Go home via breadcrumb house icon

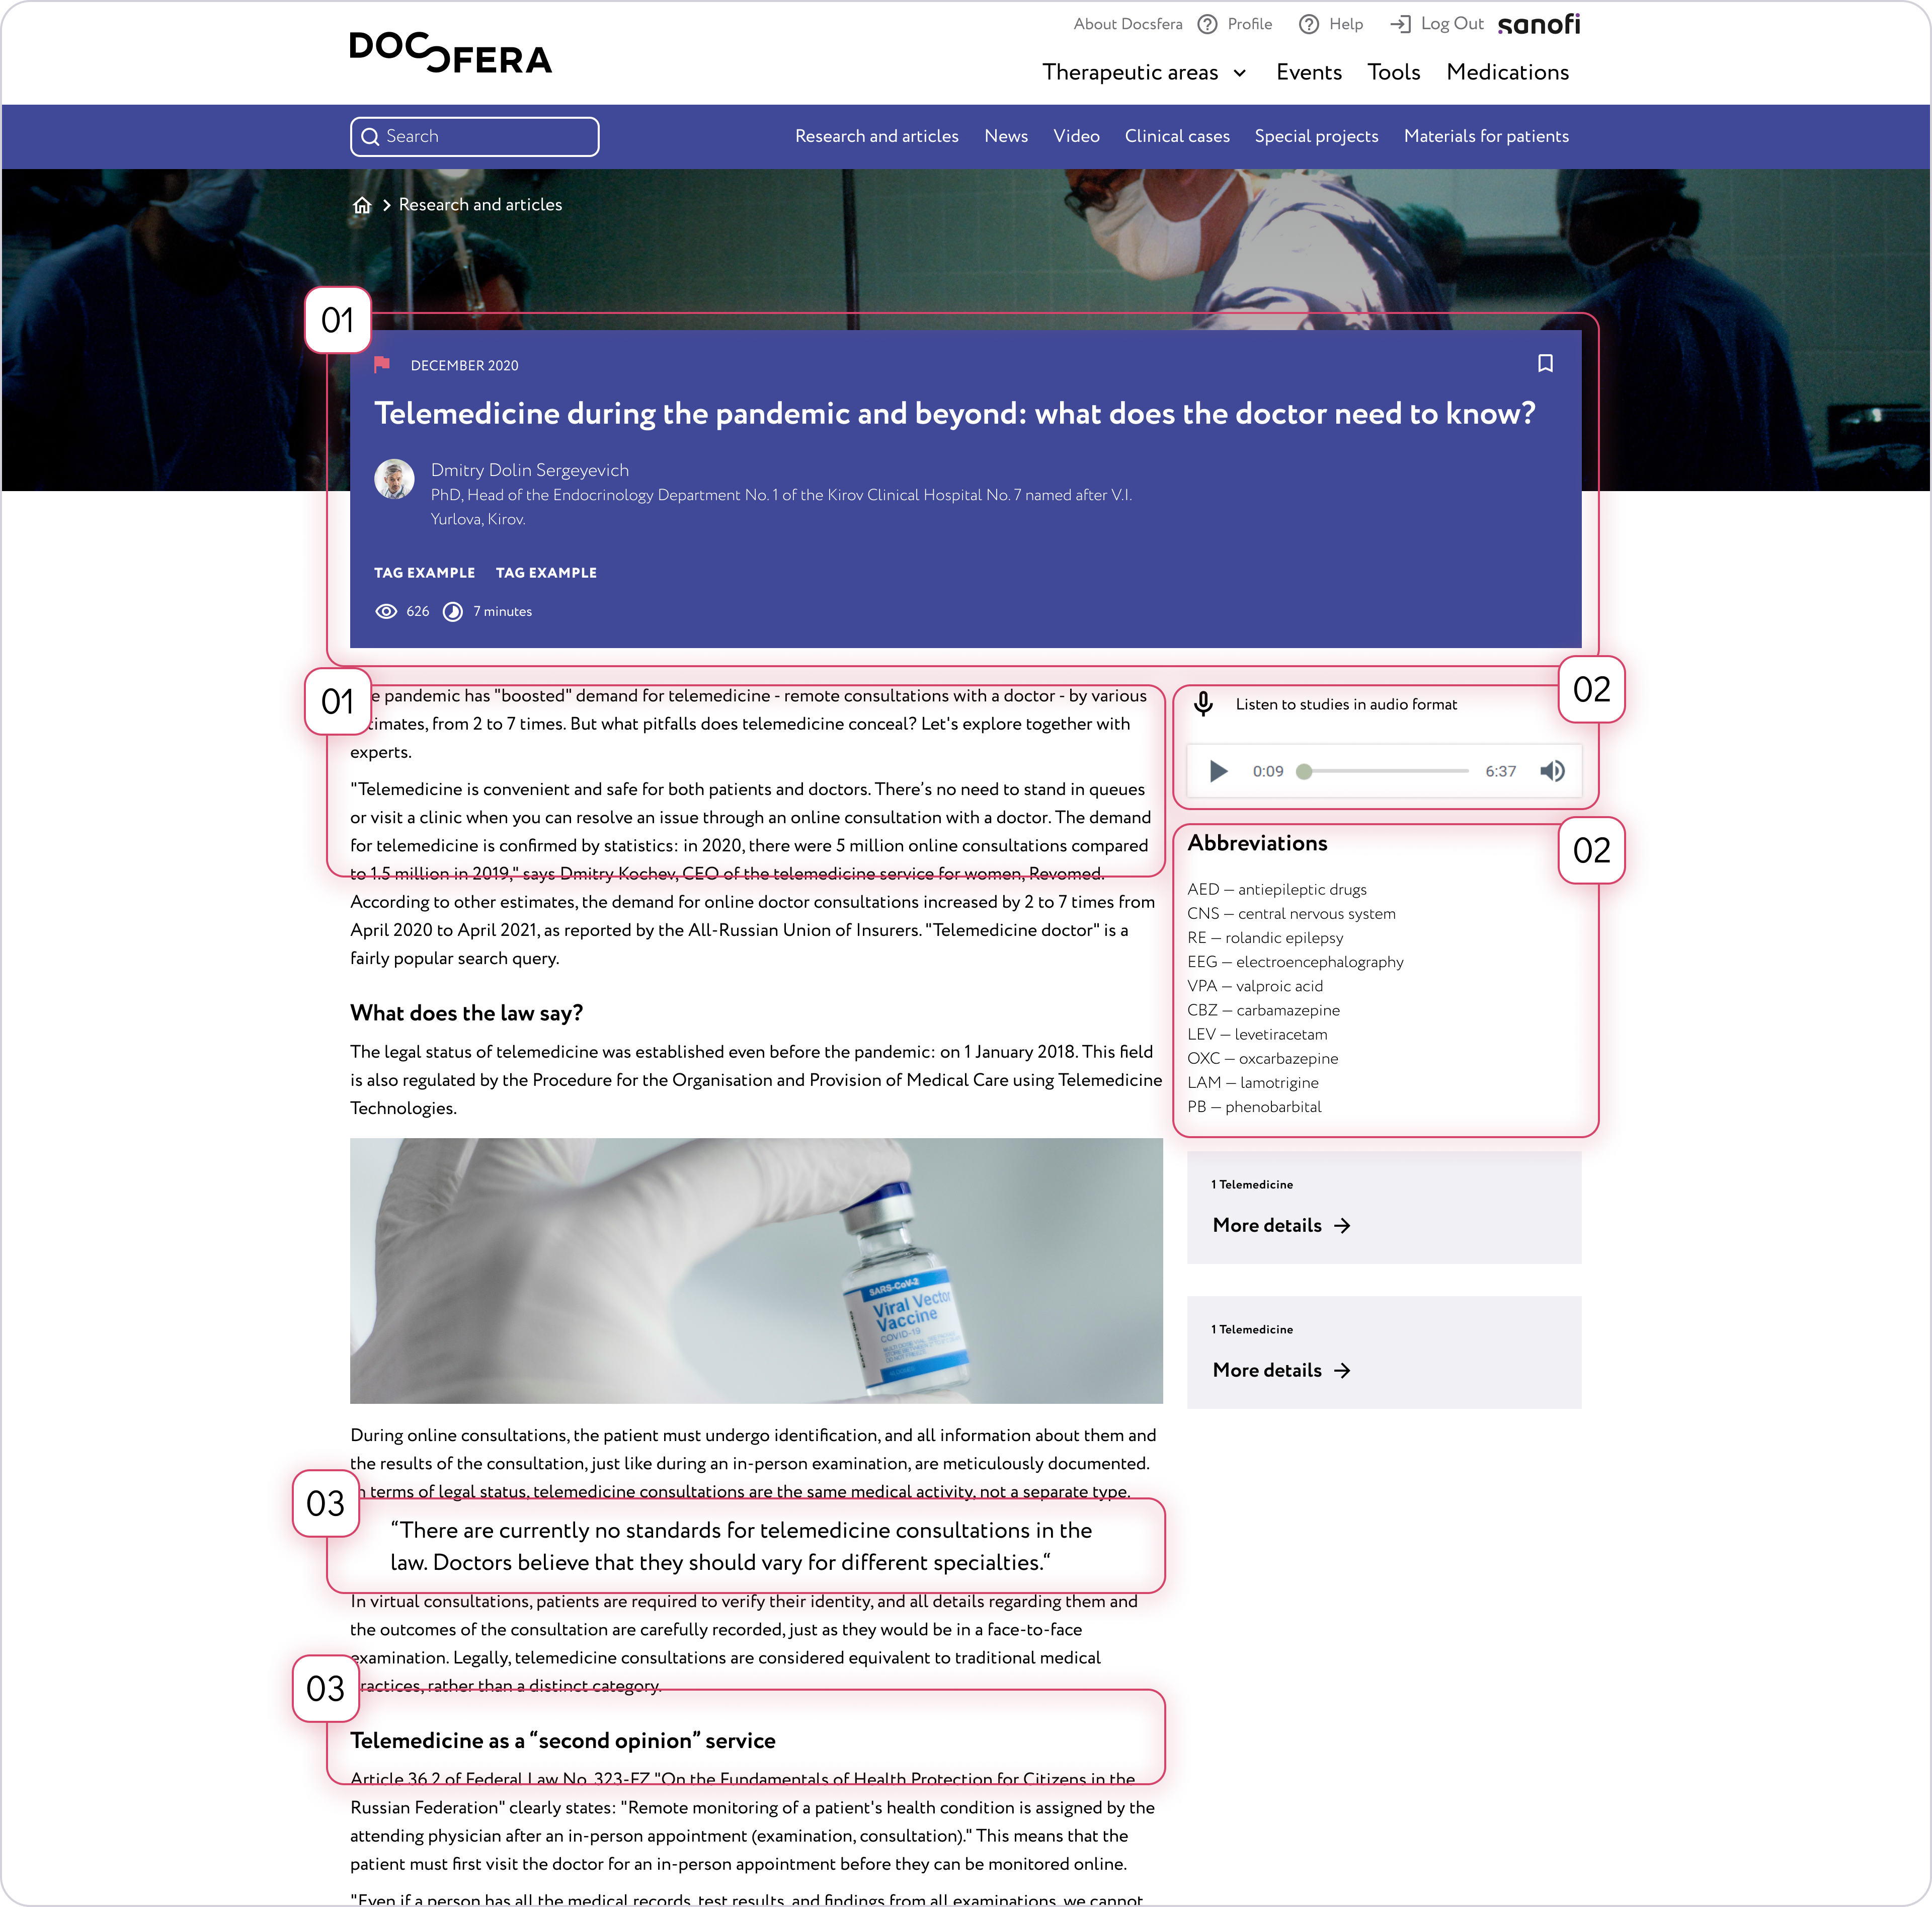coord(362,205)
